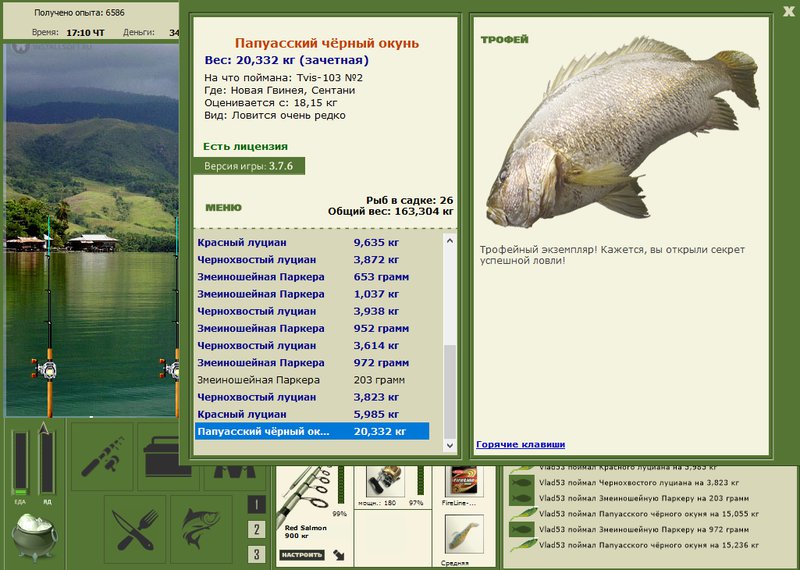Image resolution: width=800 pixels, height=570 pixels.
Task: Click the Папуасский чёрный окунь title
Action: (x=327, y=43)
